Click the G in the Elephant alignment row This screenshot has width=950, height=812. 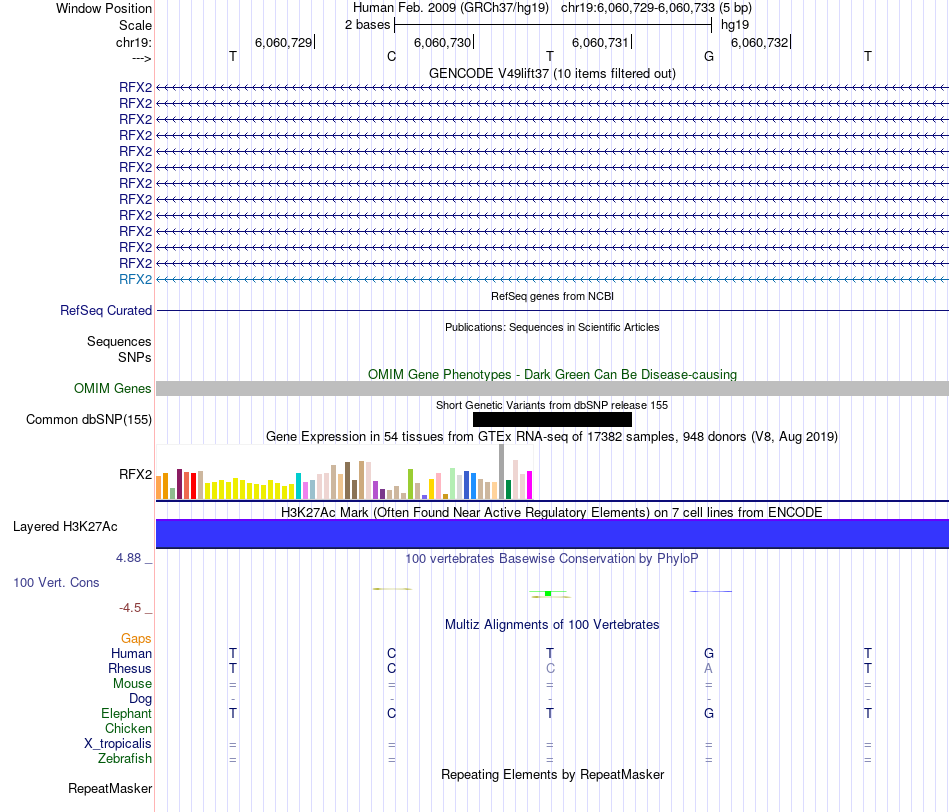click(709, 713)
